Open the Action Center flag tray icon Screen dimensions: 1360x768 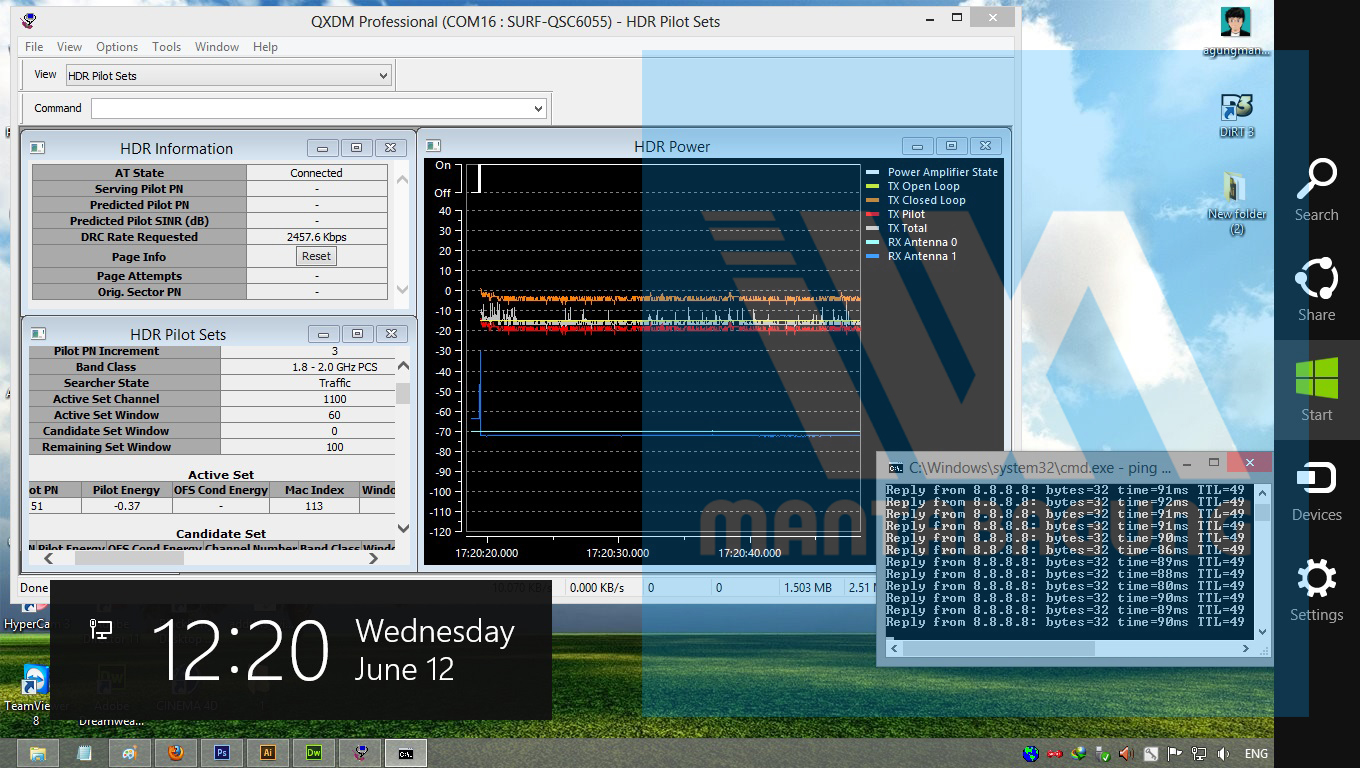(1174, 754)
